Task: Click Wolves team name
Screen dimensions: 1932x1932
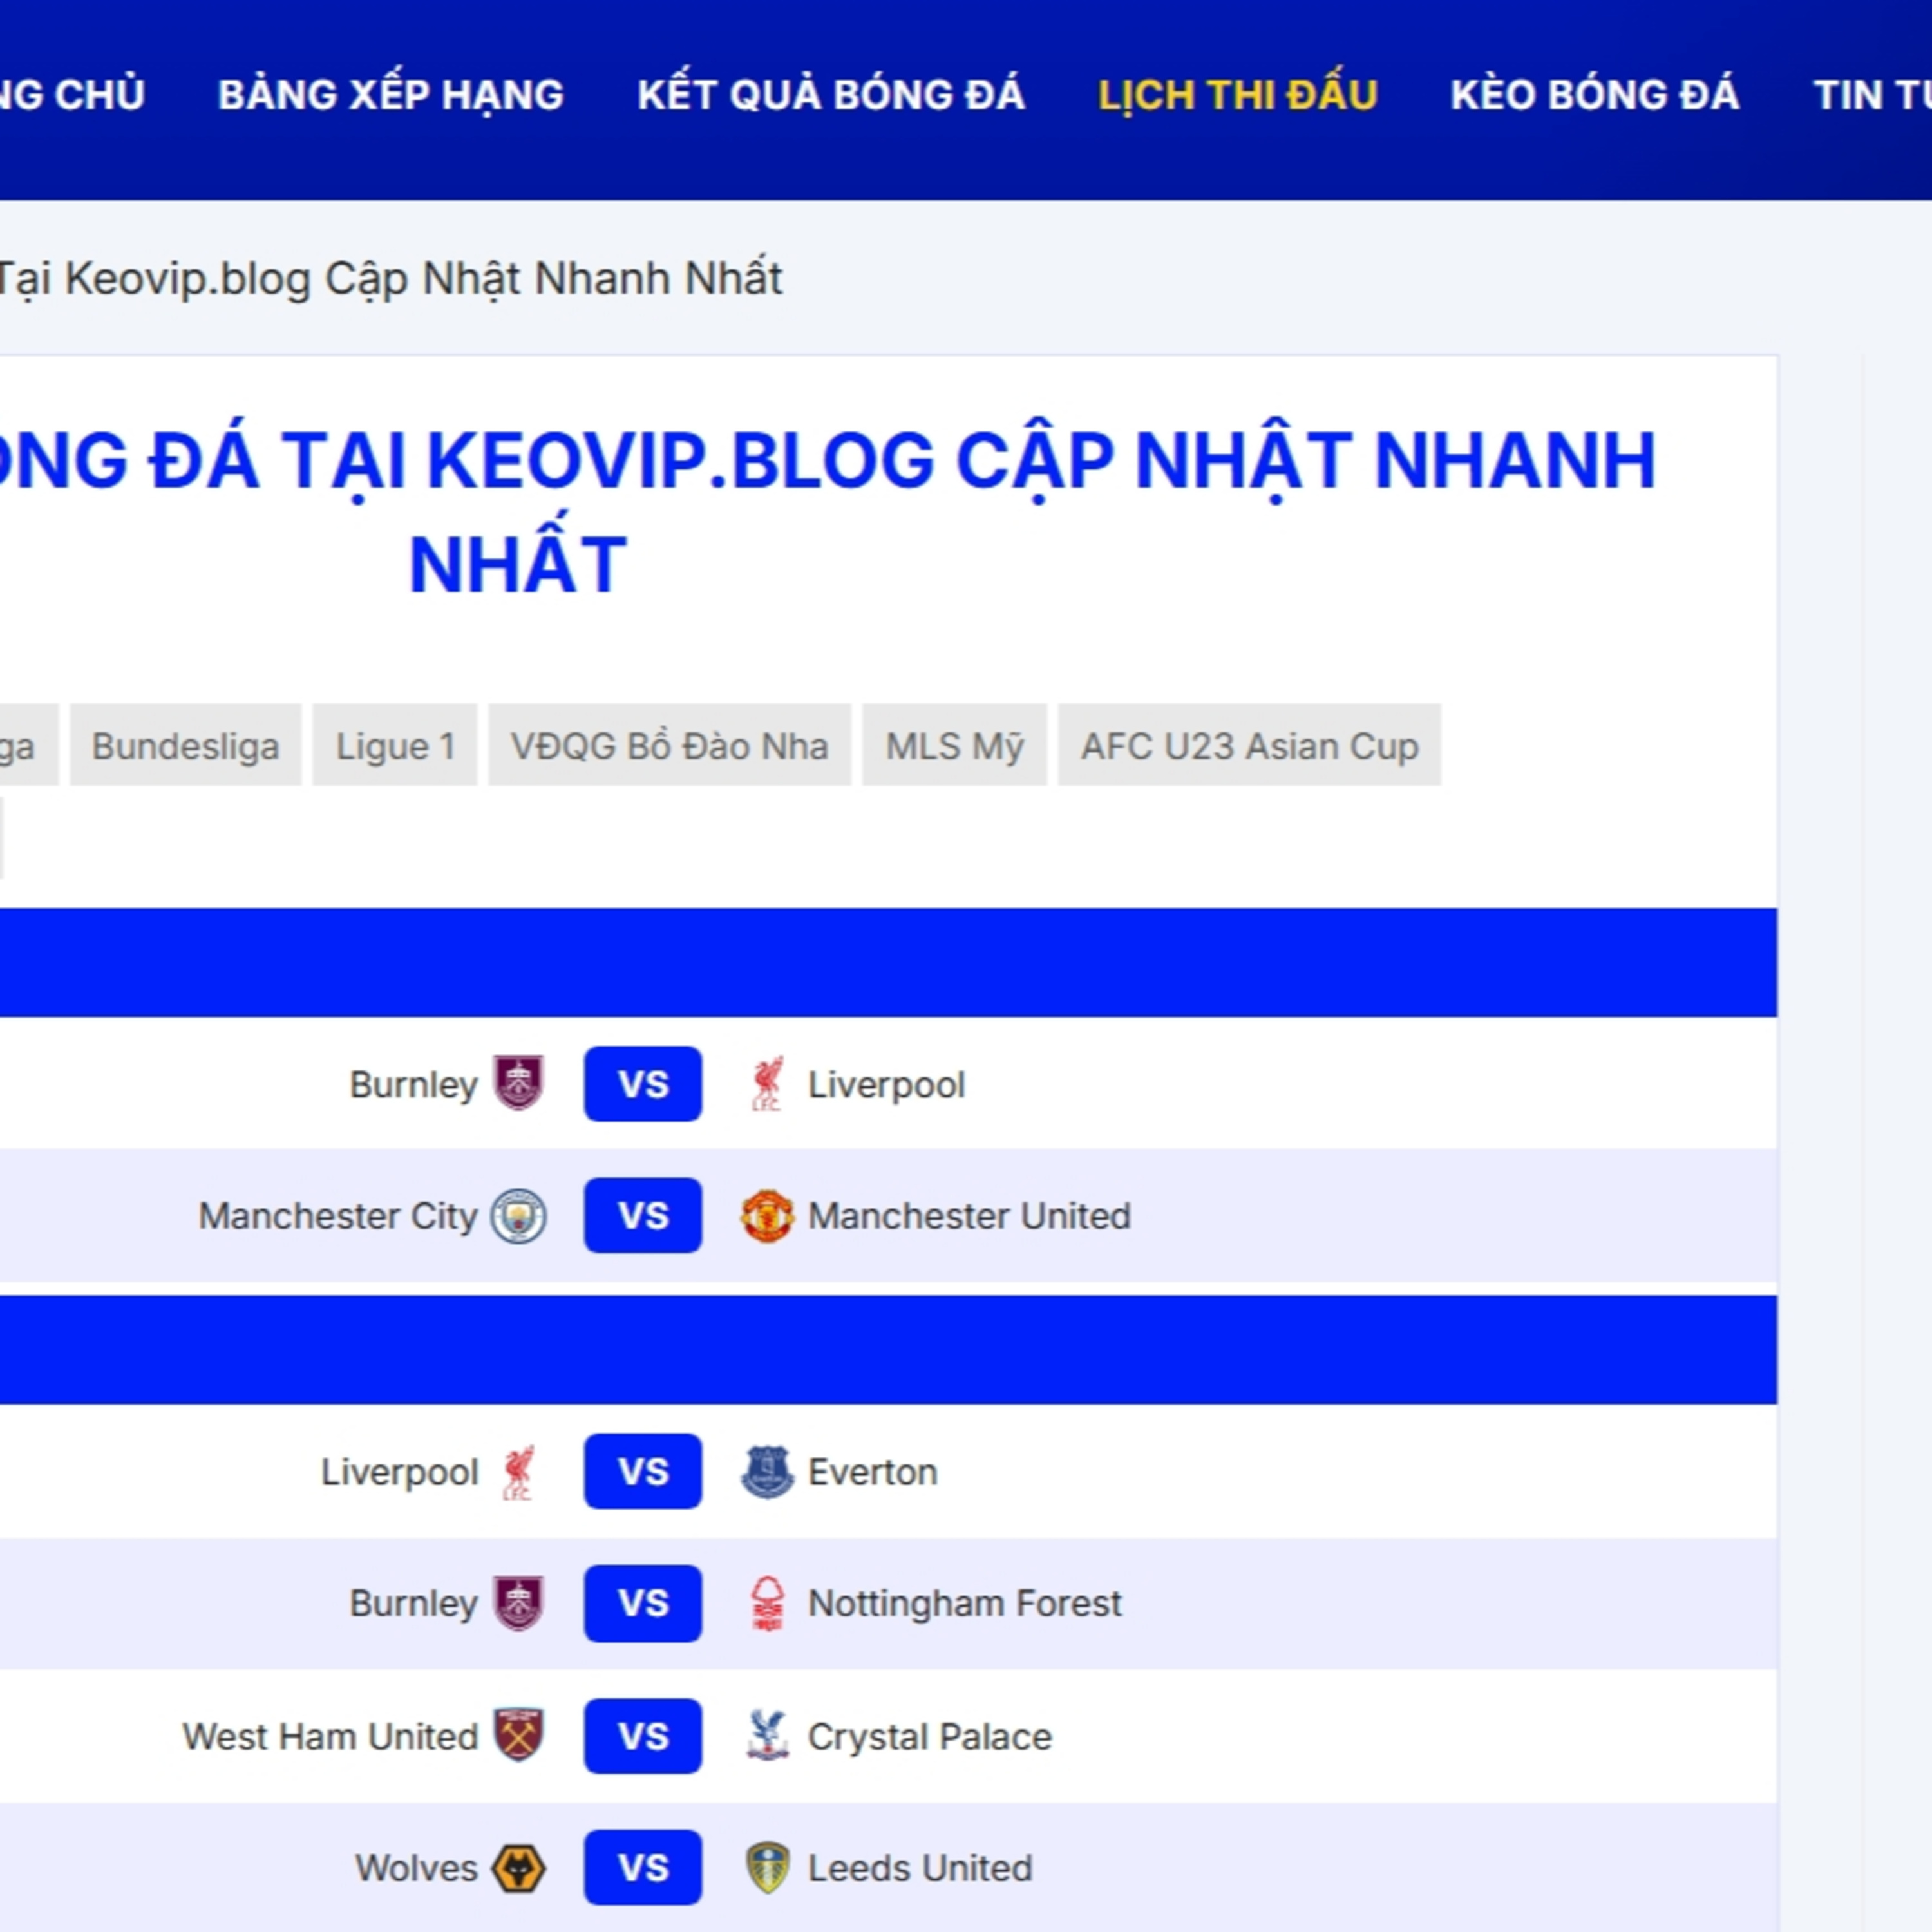Action: (416, 1868)
